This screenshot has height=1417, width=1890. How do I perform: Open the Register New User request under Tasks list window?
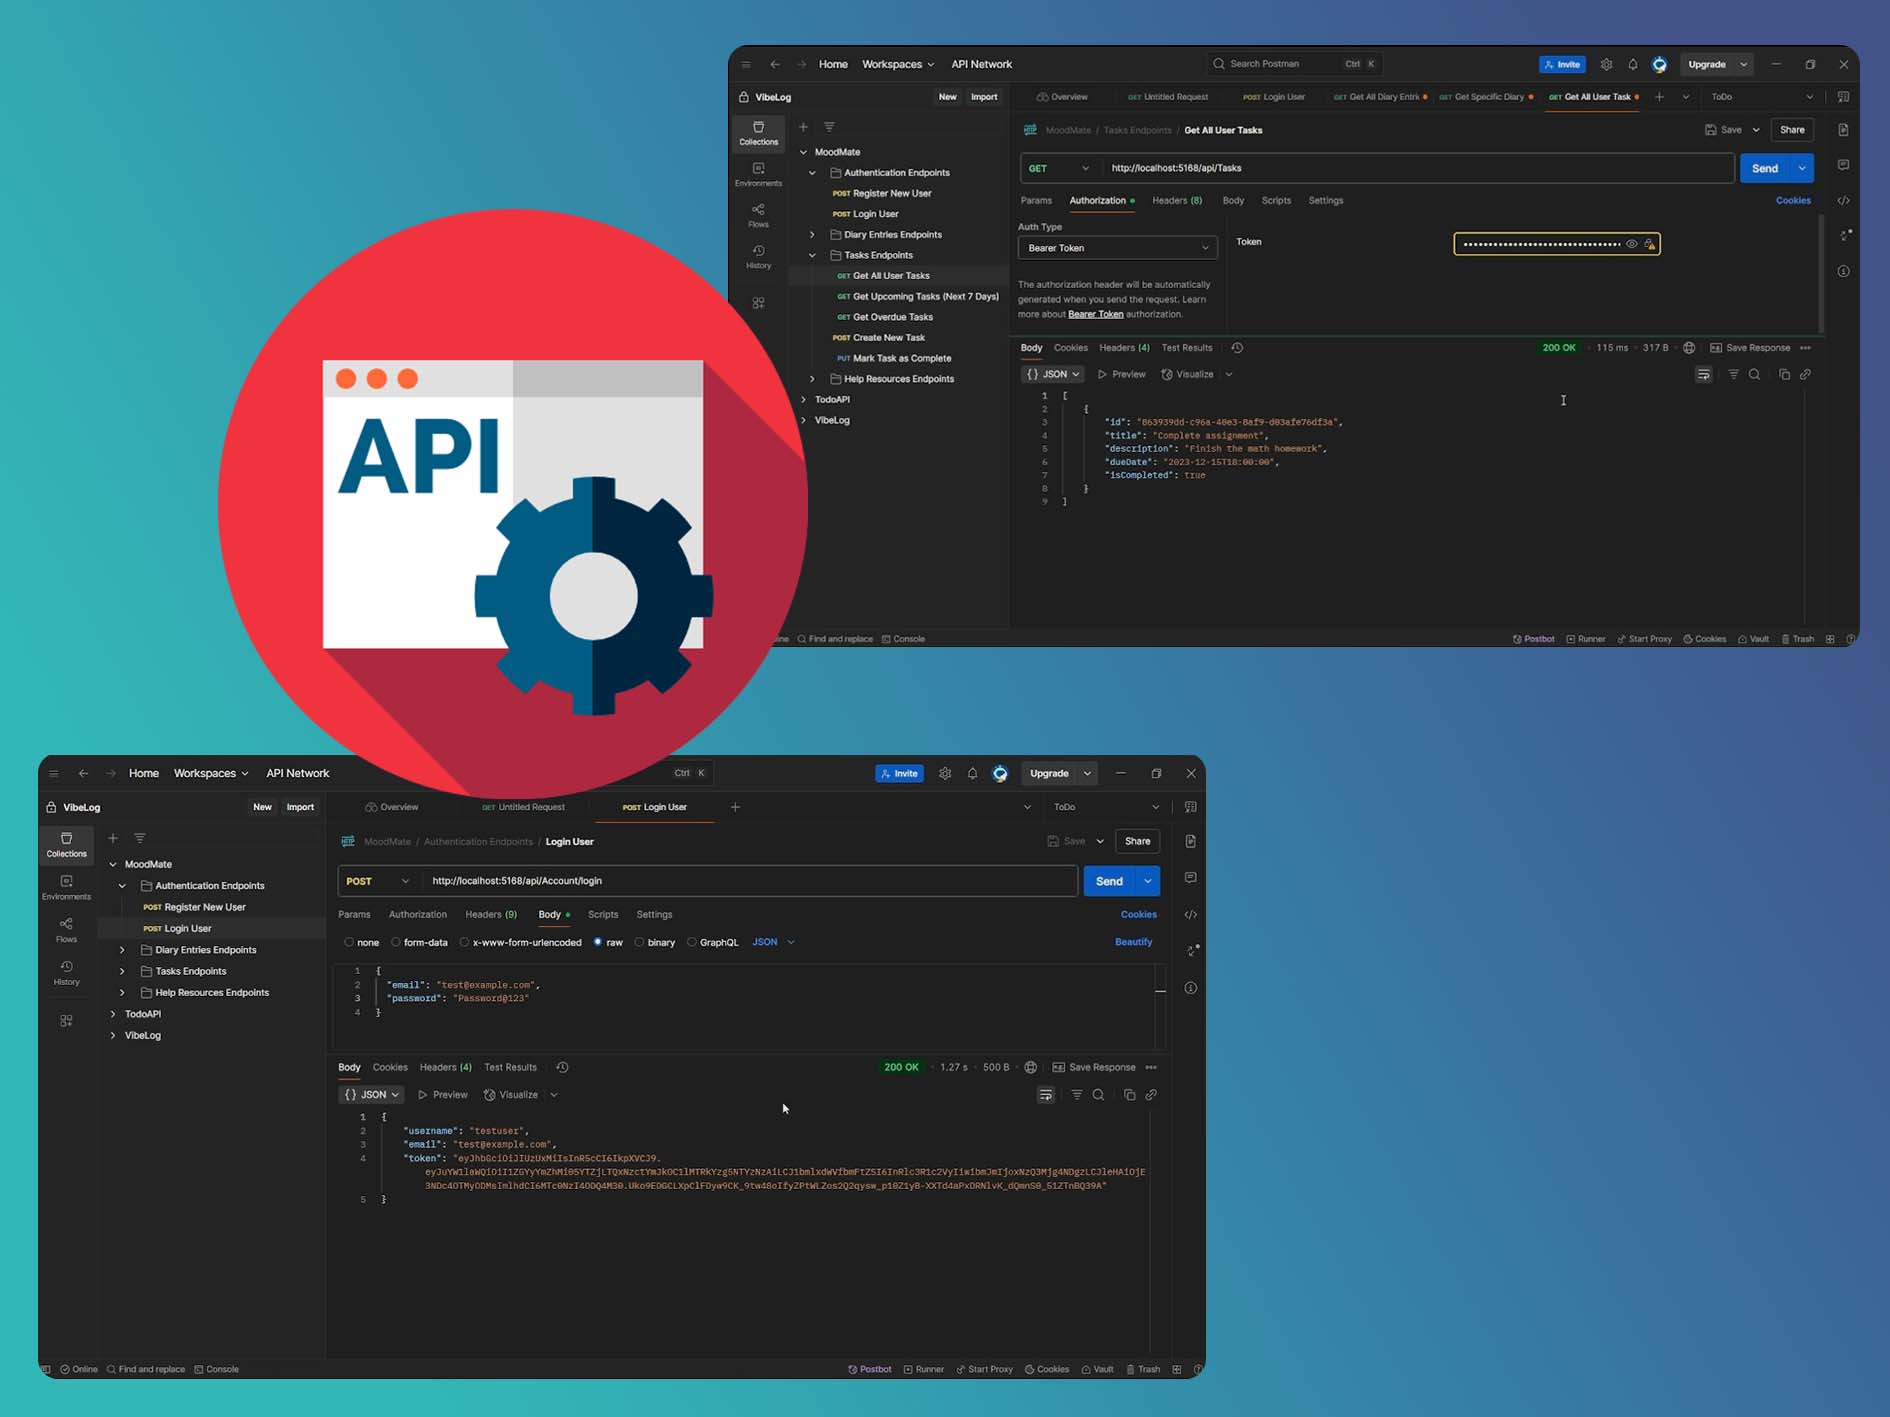pos(891,193)
